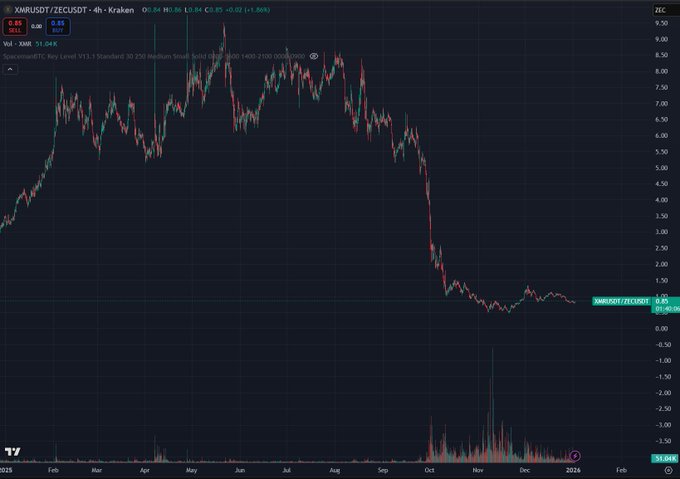
Task: Click the blue 0.85 BUY button
Action: [x=58, y=26]
